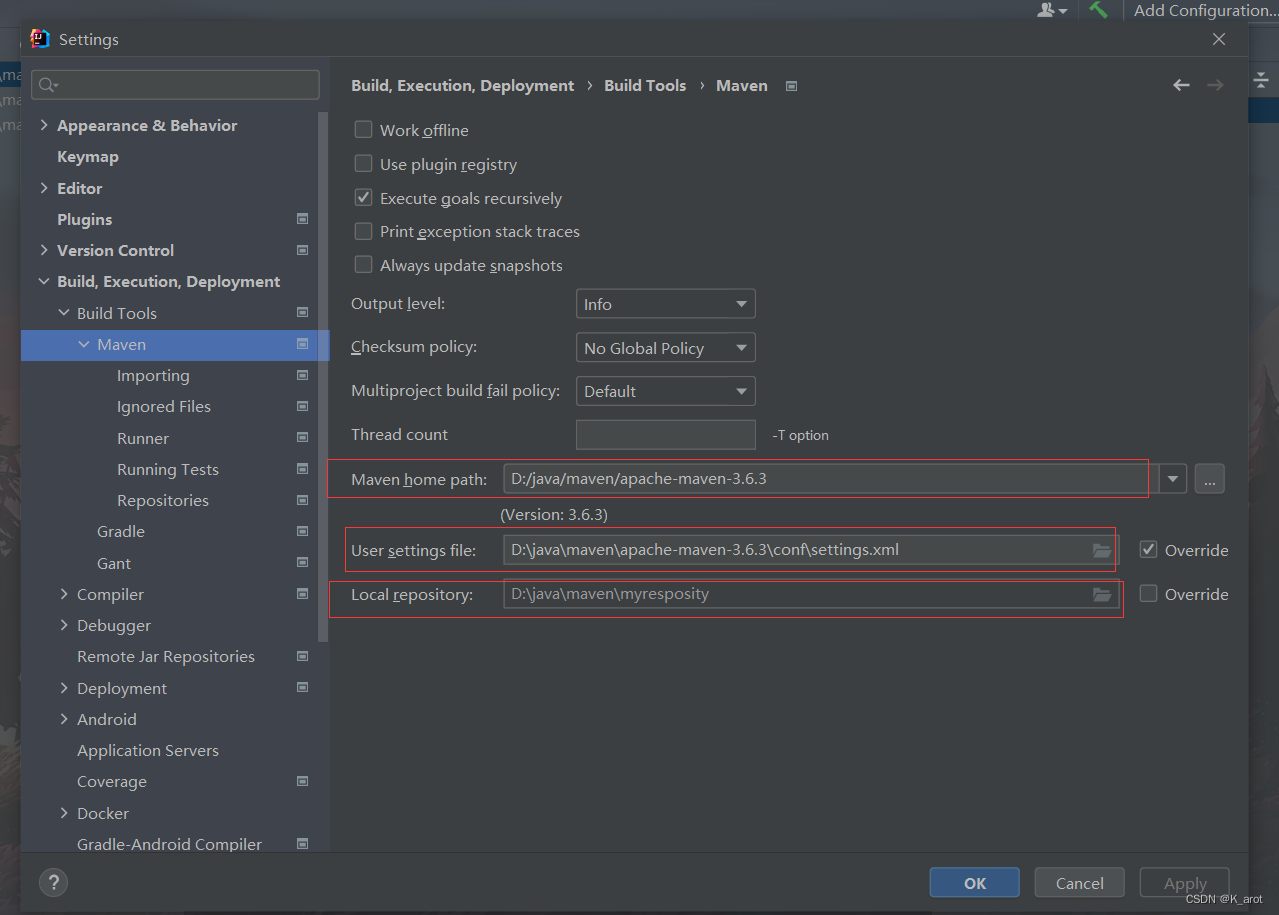Expand the Editor section
Screen dimensions: 1279x915
click(x=44, y=188)
